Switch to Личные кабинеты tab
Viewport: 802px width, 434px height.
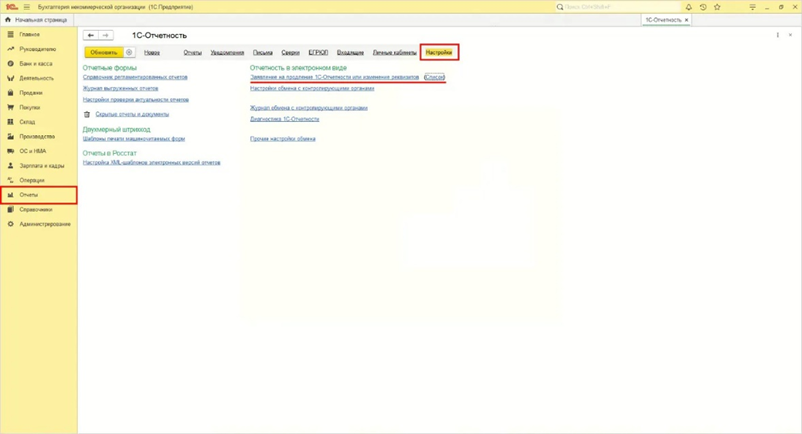394,52
